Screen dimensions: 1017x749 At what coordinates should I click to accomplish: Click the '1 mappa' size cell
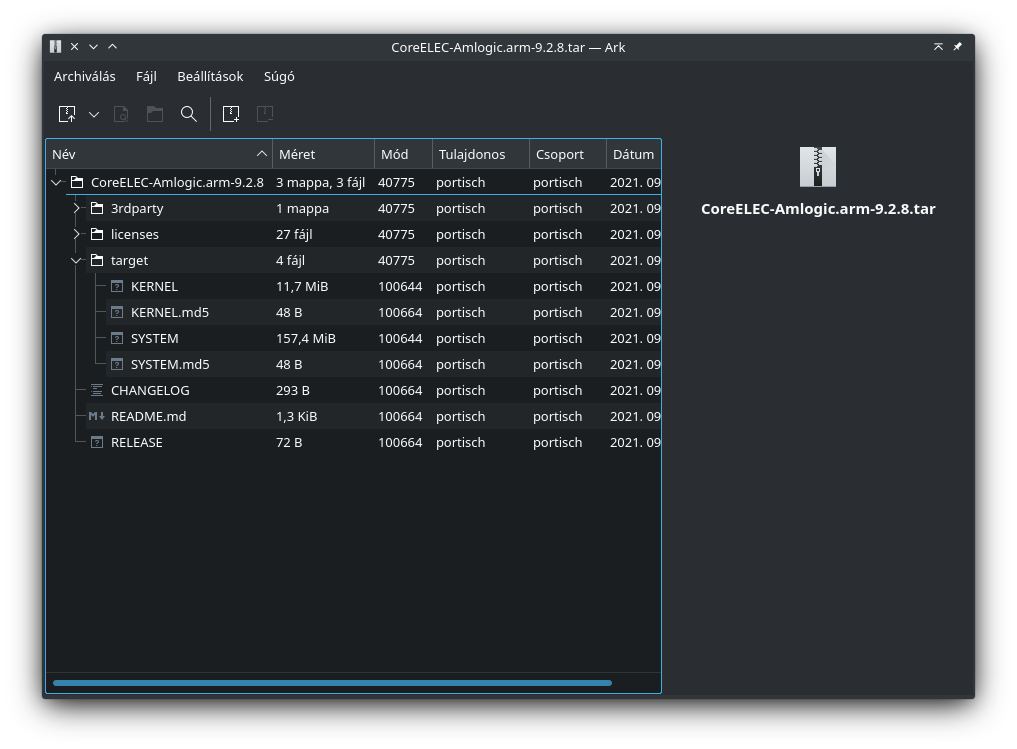point(302,208)
